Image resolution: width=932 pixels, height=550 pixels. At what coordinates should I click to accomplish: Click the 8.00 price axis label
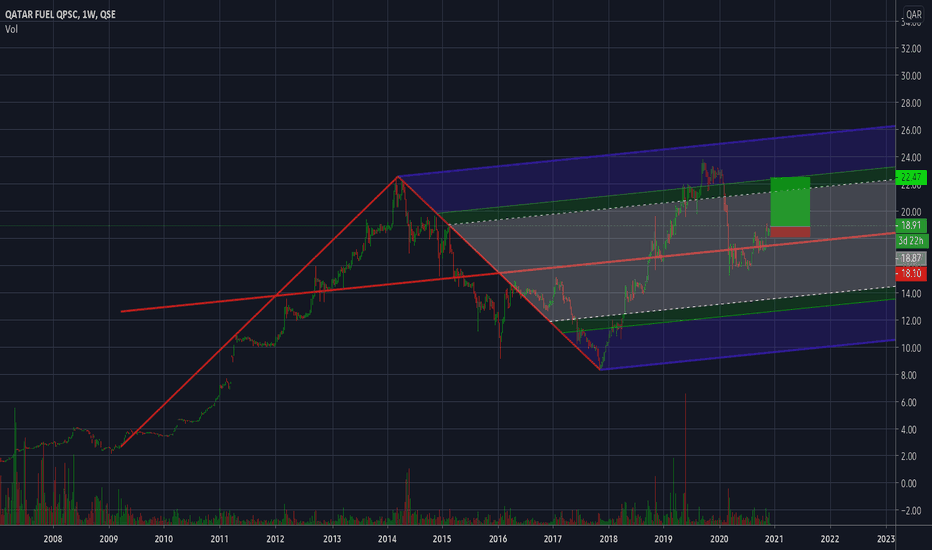click(909, 375)
